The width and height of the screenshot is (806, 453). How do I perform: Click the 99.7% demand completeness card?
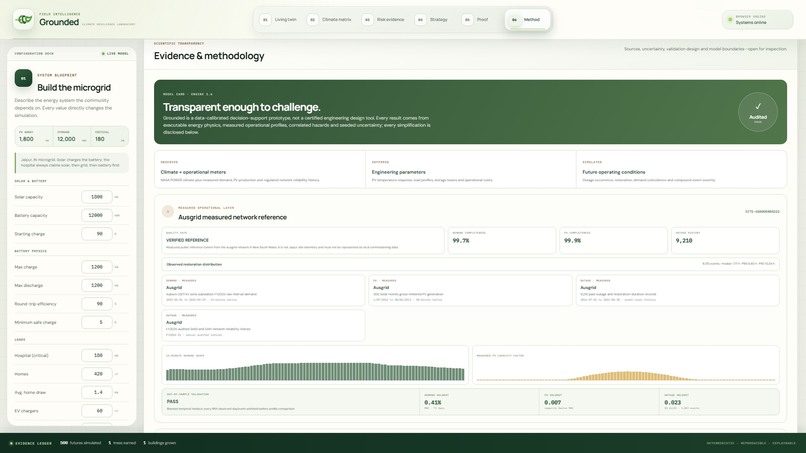click(502, 241)
